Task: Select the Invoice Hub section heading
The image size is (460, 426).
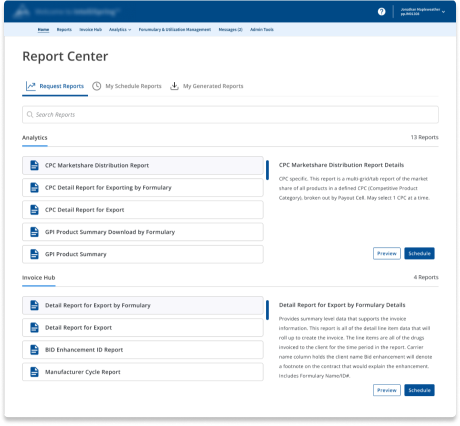Action: (39, 278)
